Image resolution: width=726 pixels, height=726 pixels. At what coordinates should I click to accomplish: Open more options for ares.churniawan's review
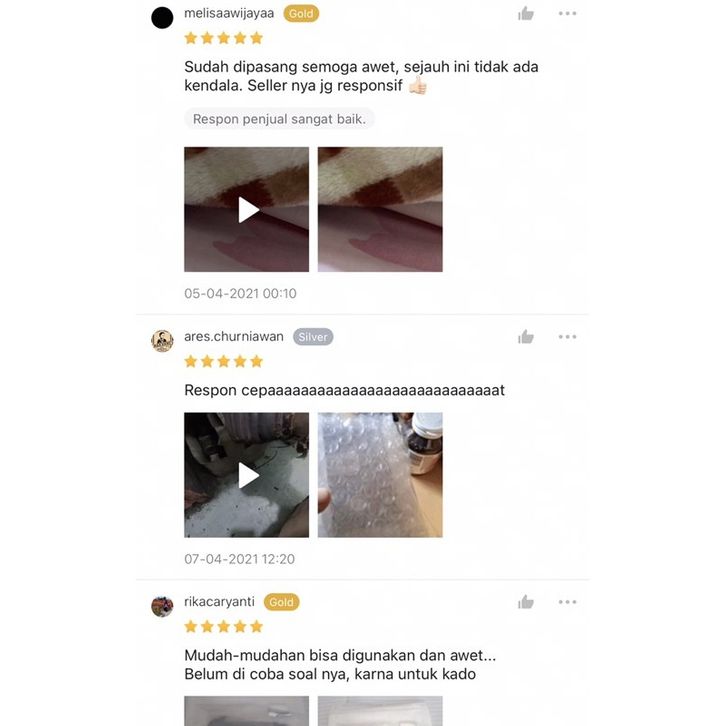tap(567, 337)
